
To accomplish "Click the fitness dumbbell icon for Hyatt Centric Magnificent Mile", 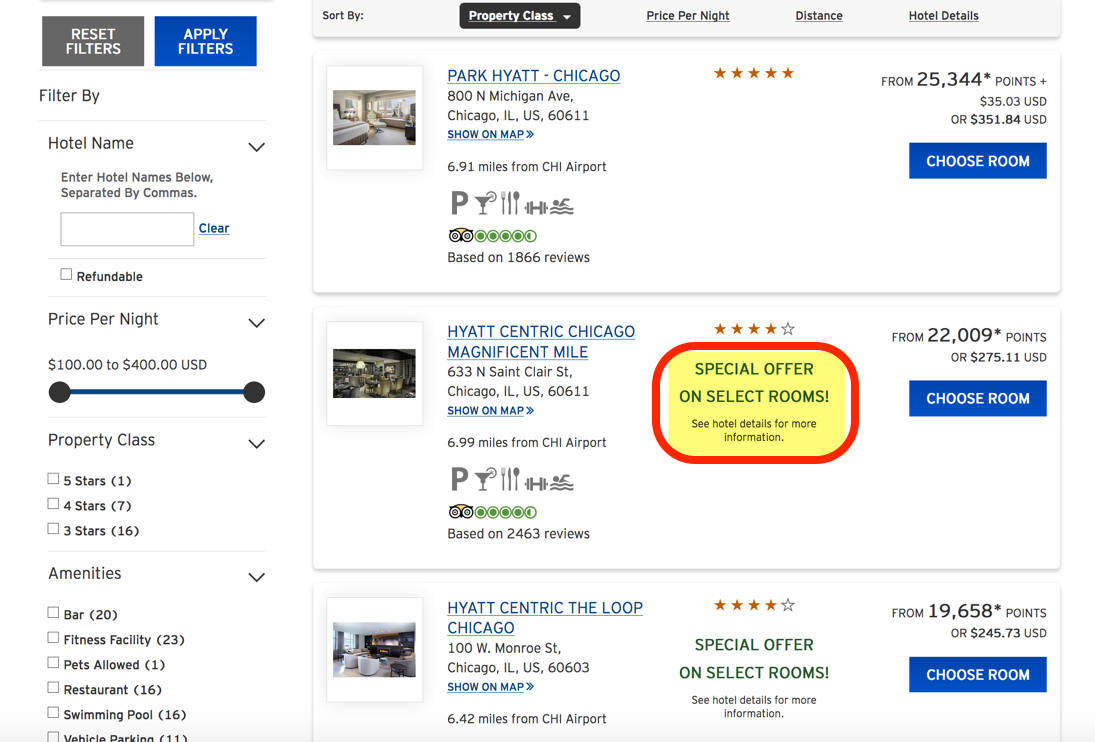I will coord(536,483).
